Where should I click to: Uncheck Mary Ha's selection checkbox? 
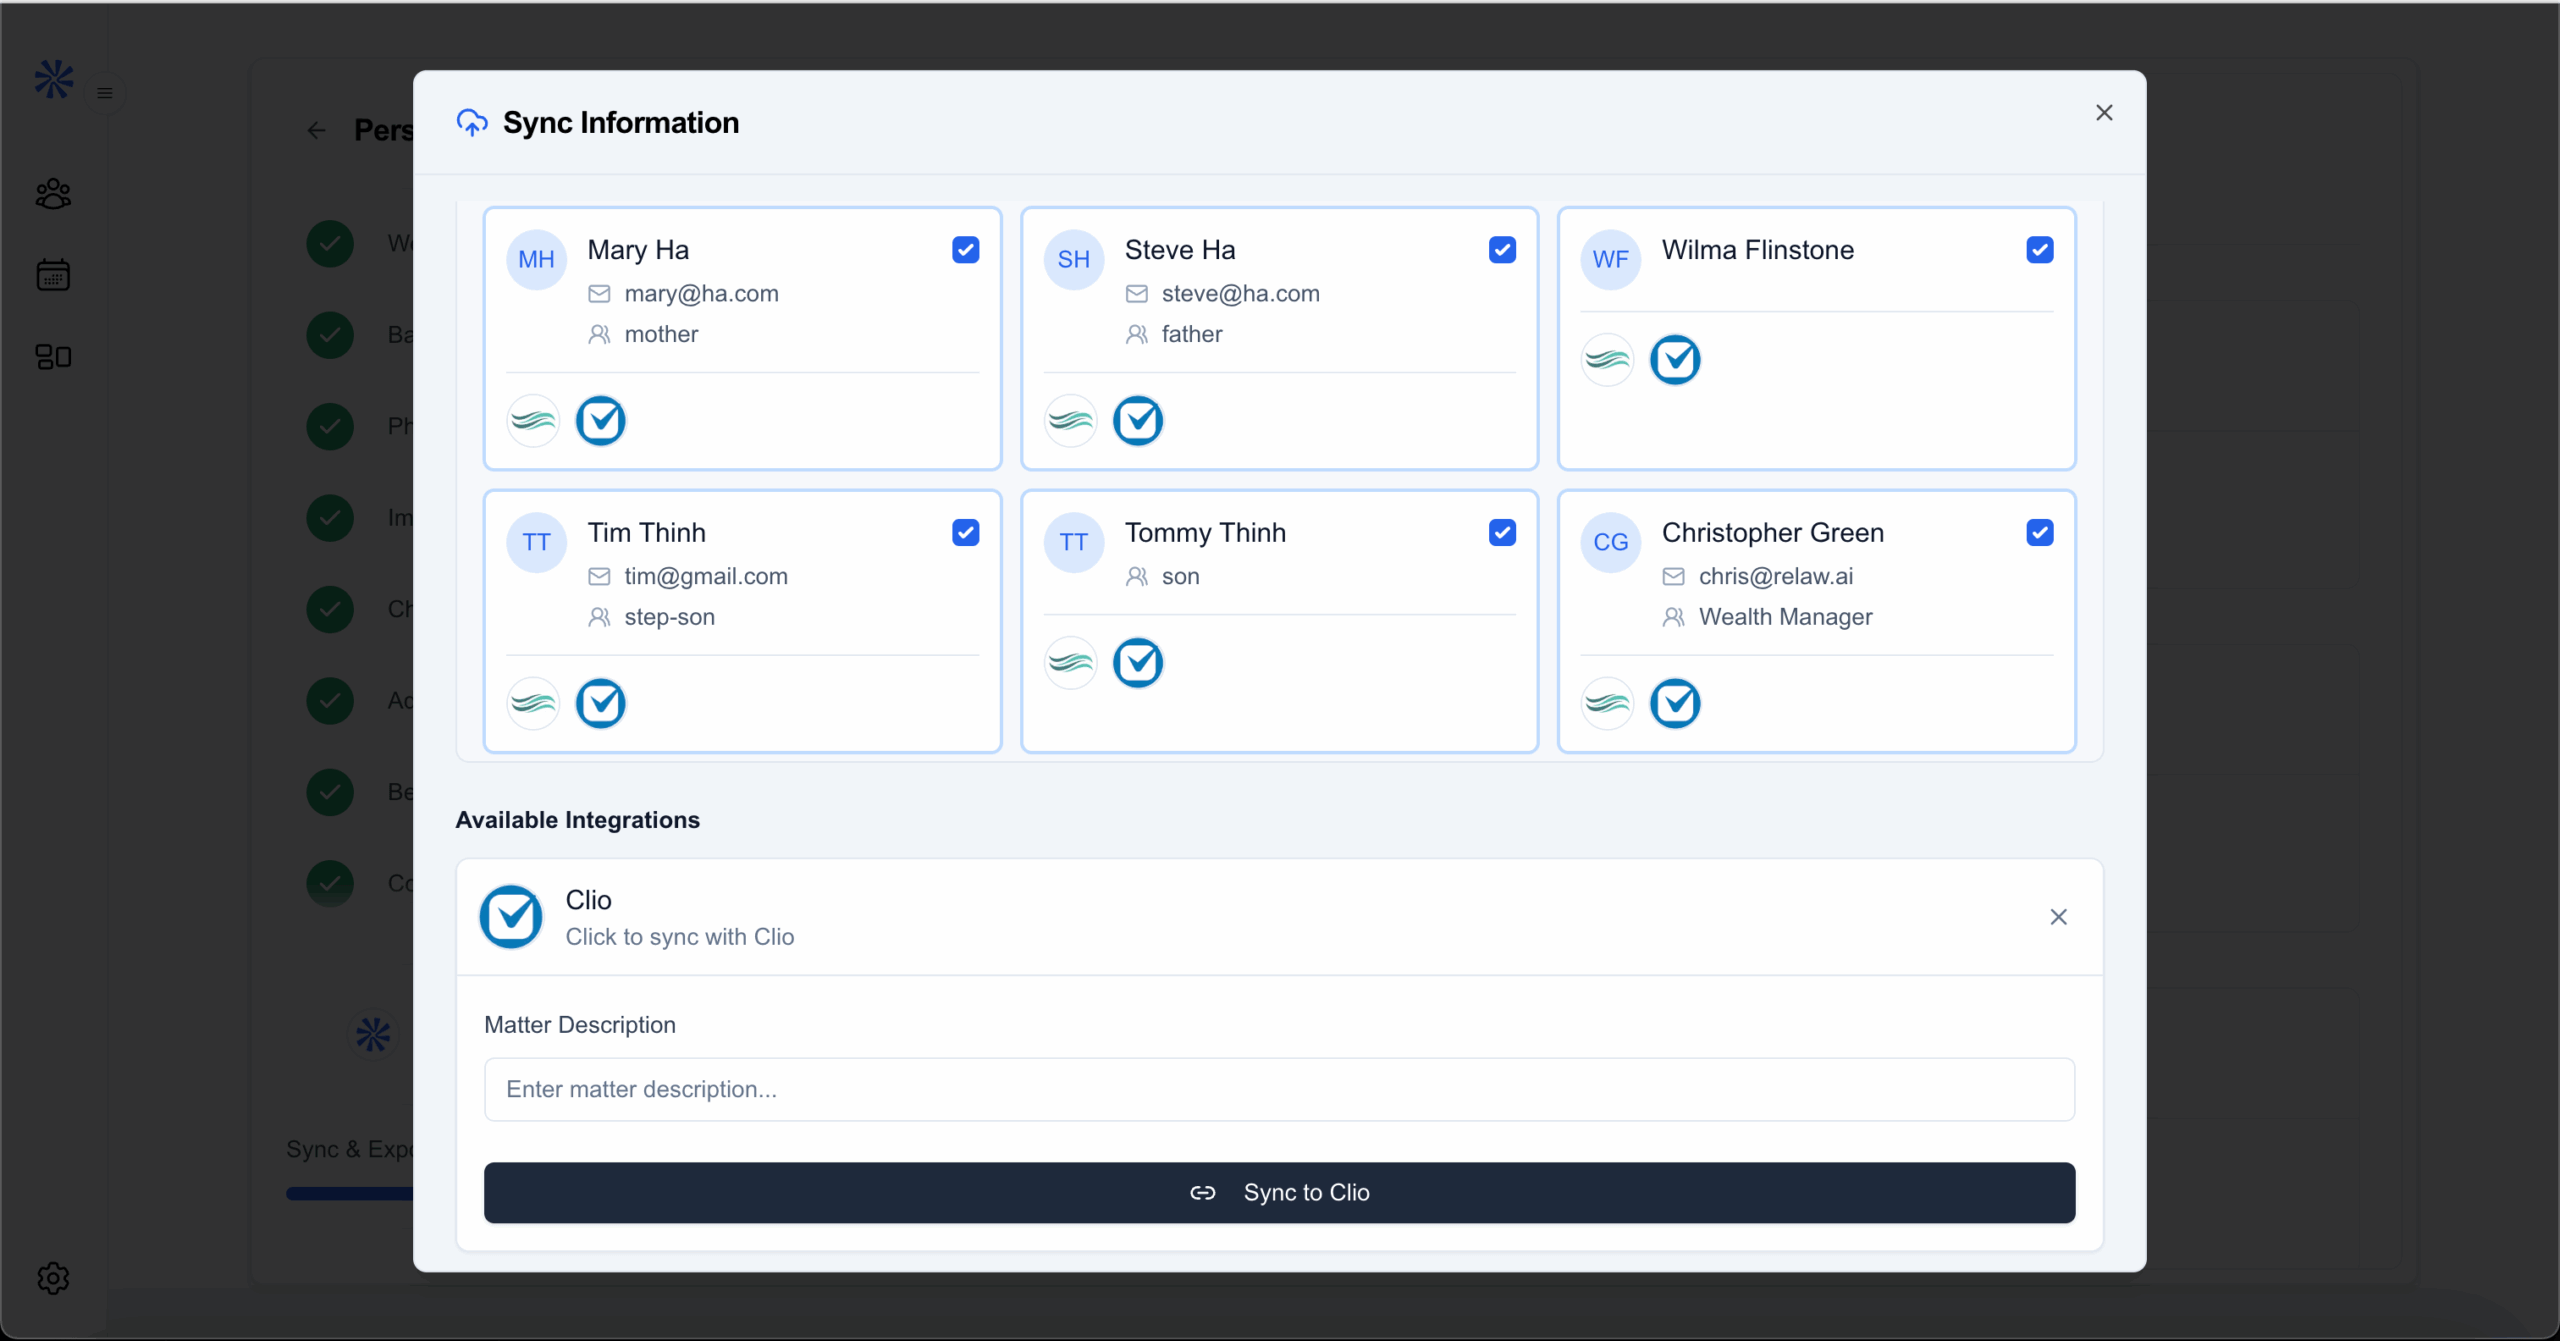tap(965, 250)
